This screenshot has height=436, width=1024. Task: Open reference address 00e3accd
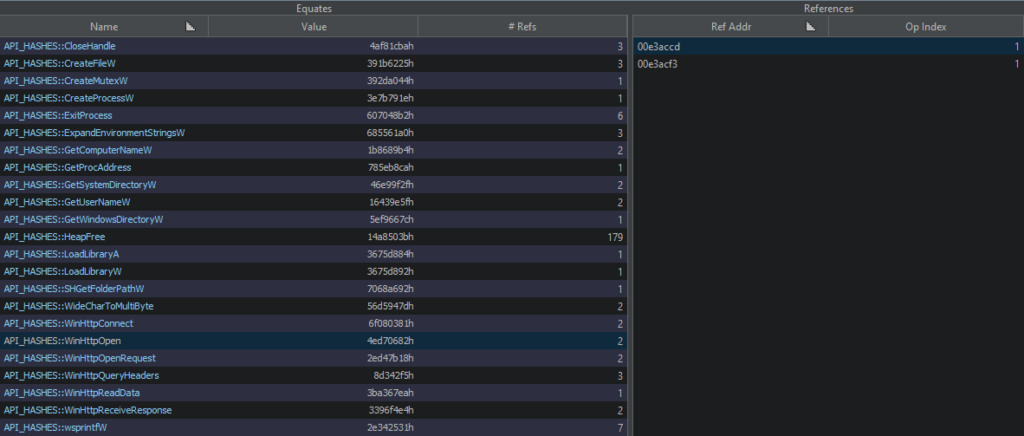pos(658,46)
